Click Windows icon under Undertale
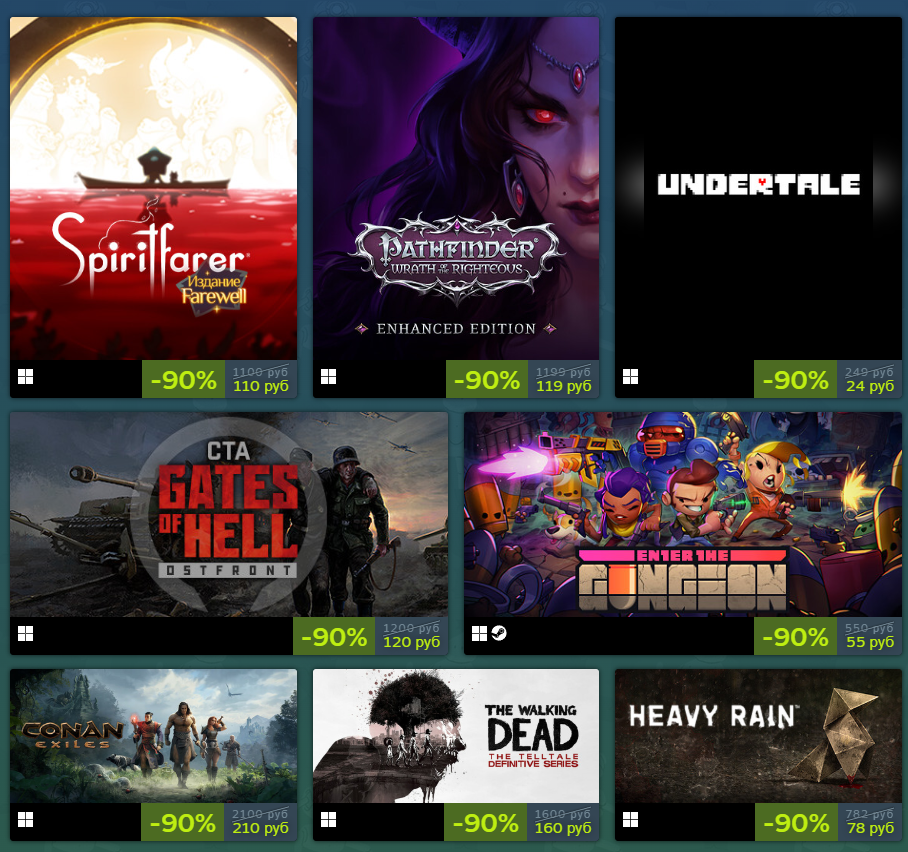Screen dimensions: 908x852 pyautogui.click(x=631, y=377)
